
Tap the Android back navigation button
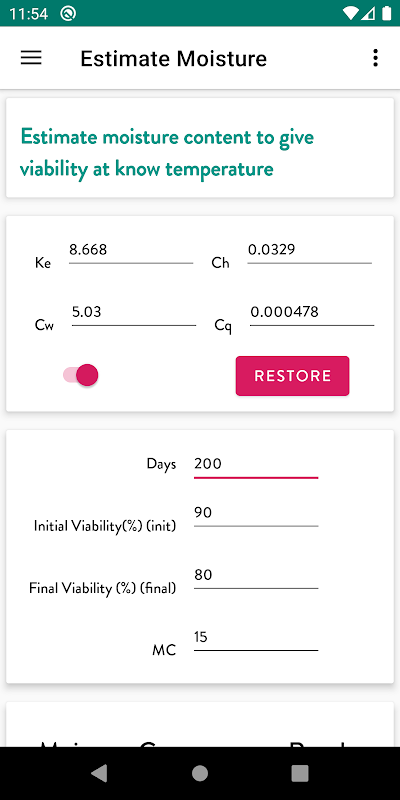click(99, 773)
